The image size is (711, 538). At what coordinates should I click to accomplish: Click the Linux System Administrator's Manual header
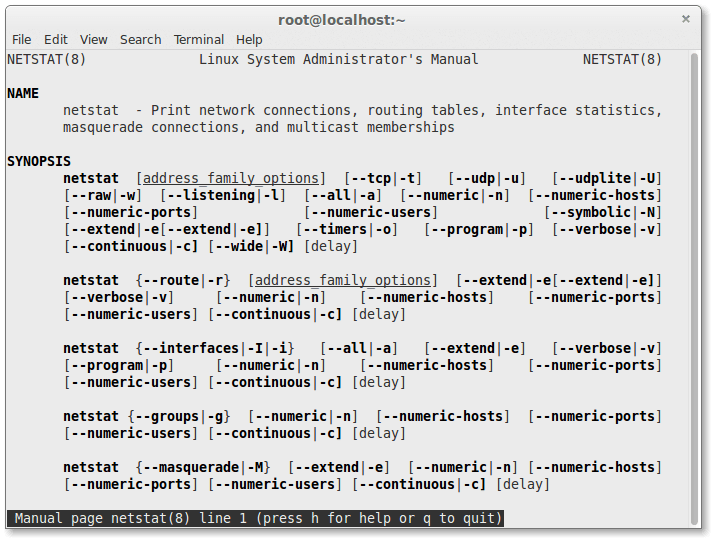click(339, 59)
